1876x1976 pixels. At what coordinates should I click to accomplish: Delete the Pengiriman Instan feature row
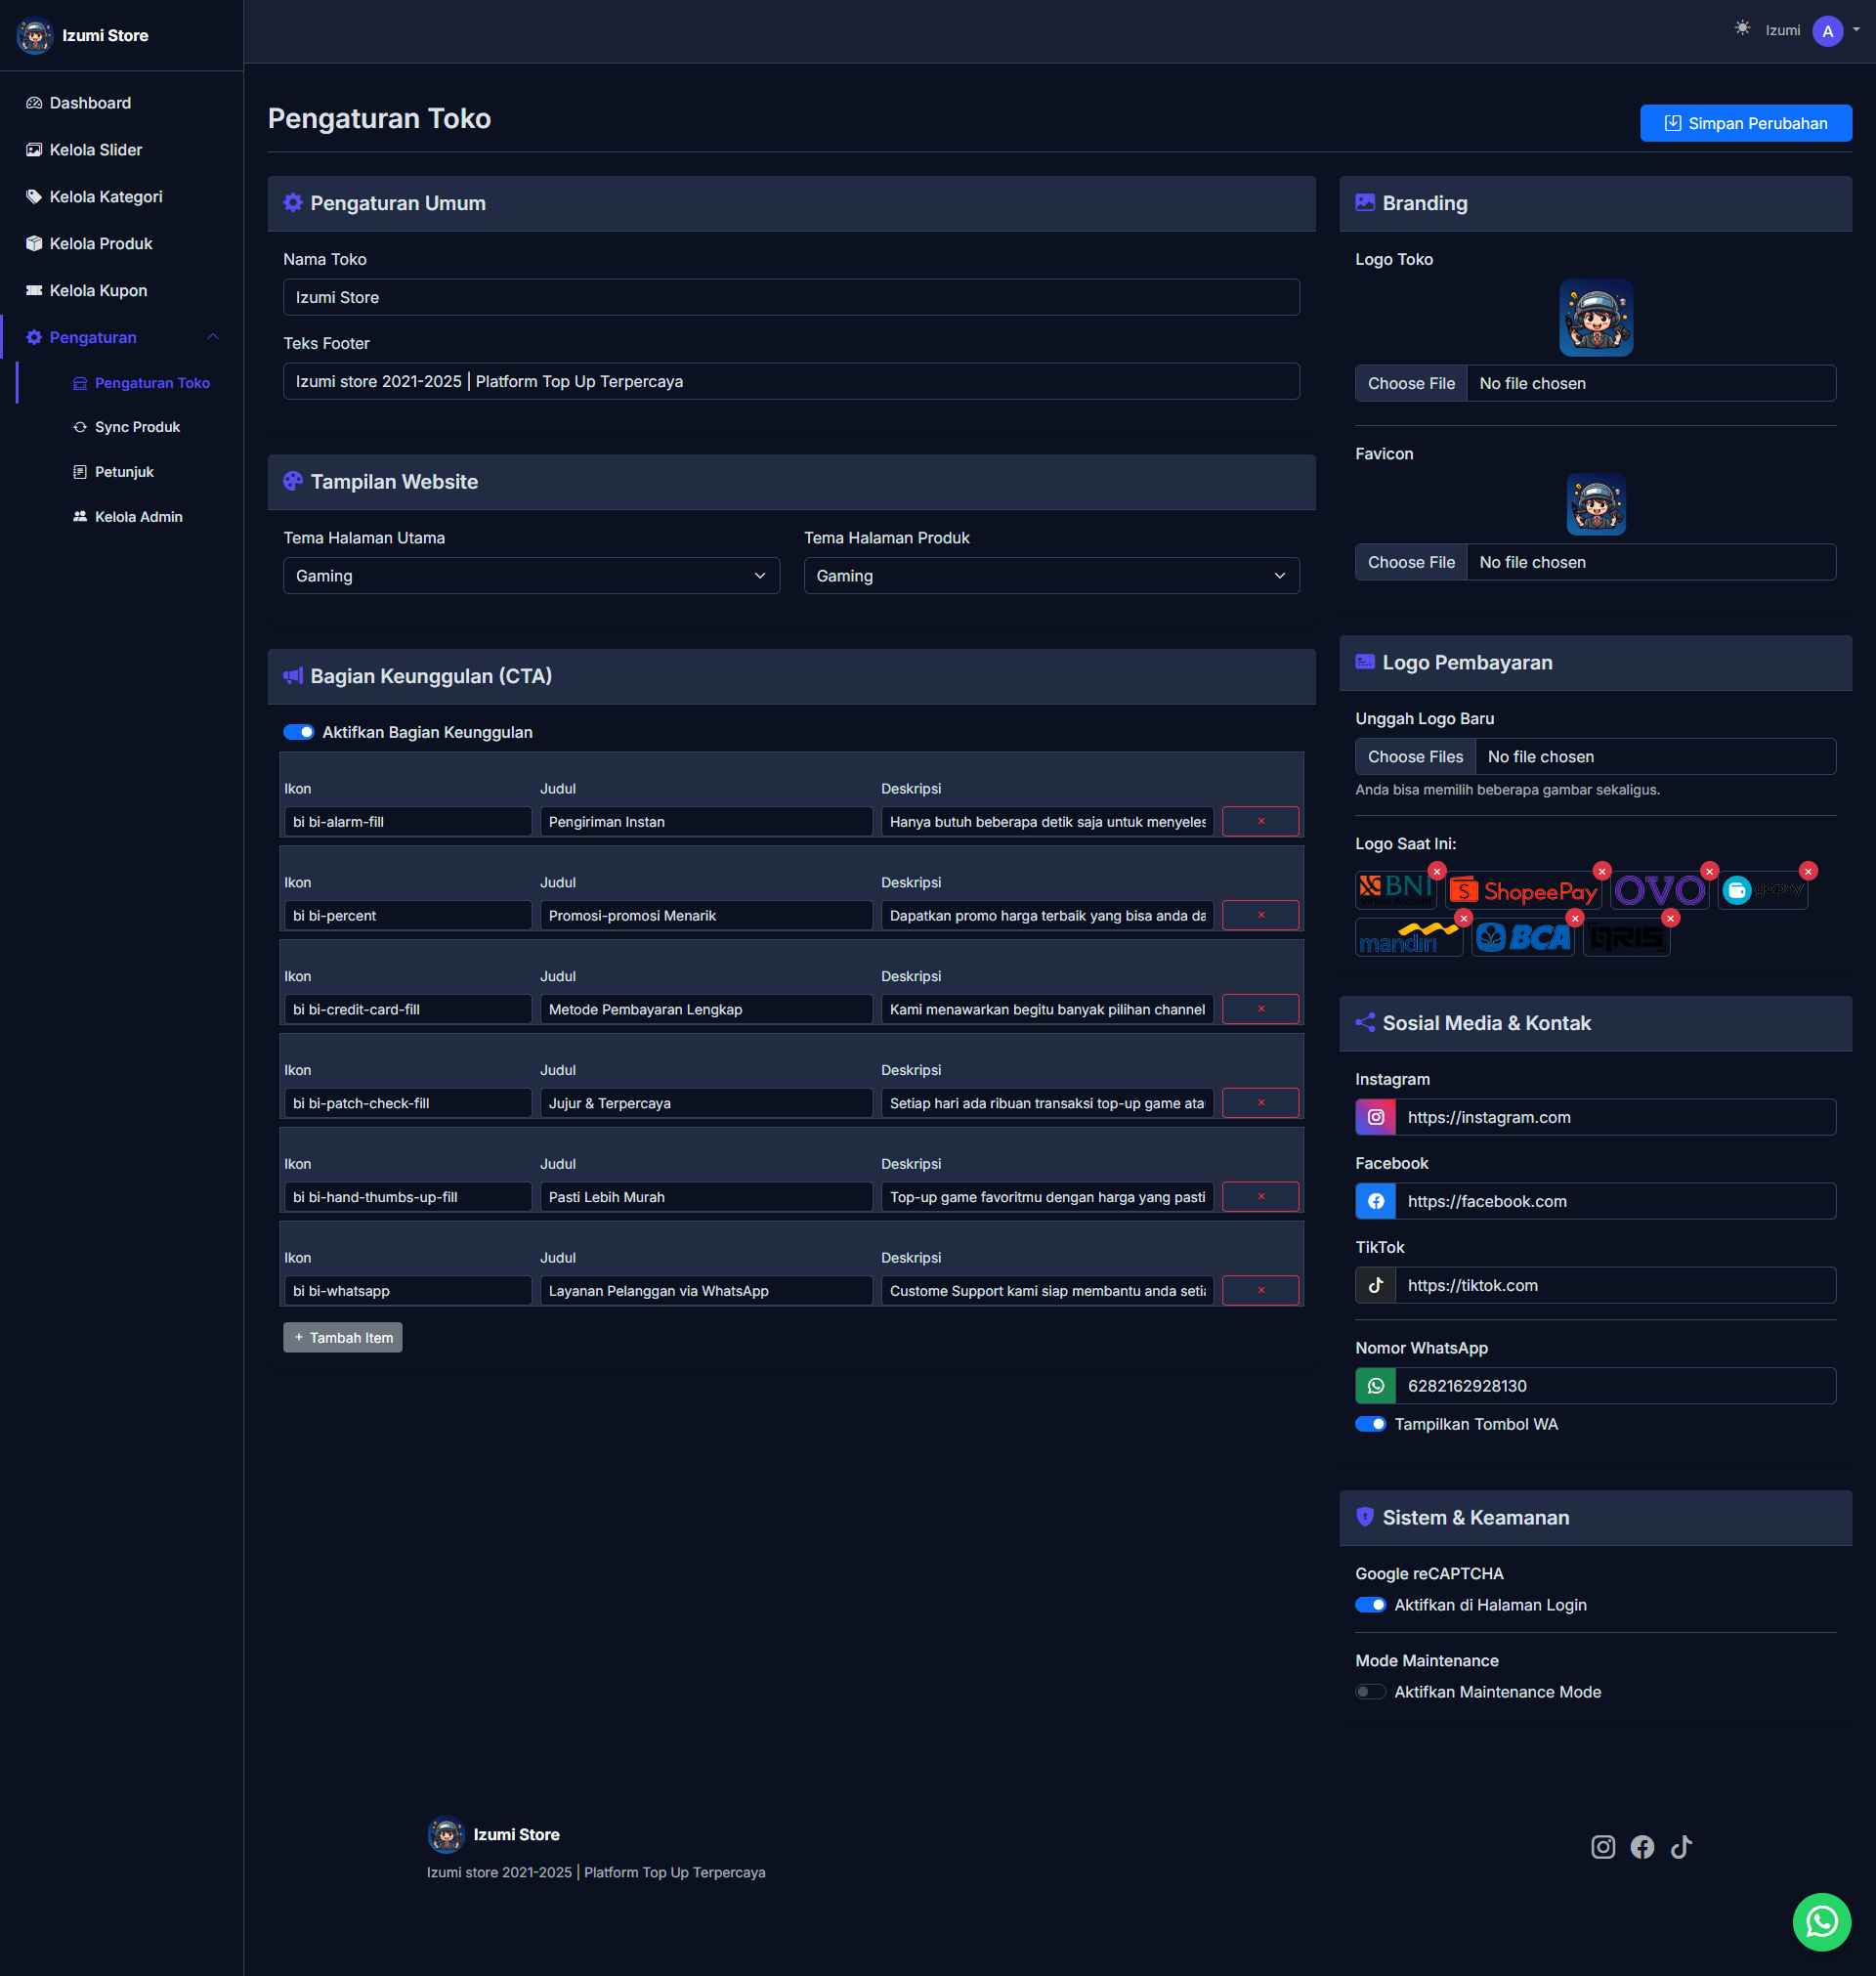[x=1260, y=821]
